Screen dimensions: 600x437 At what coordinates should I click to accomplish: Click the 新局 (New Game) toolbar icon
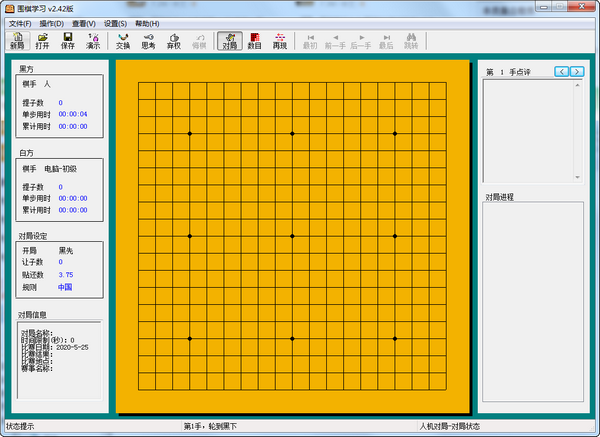(x=17, y=40)
